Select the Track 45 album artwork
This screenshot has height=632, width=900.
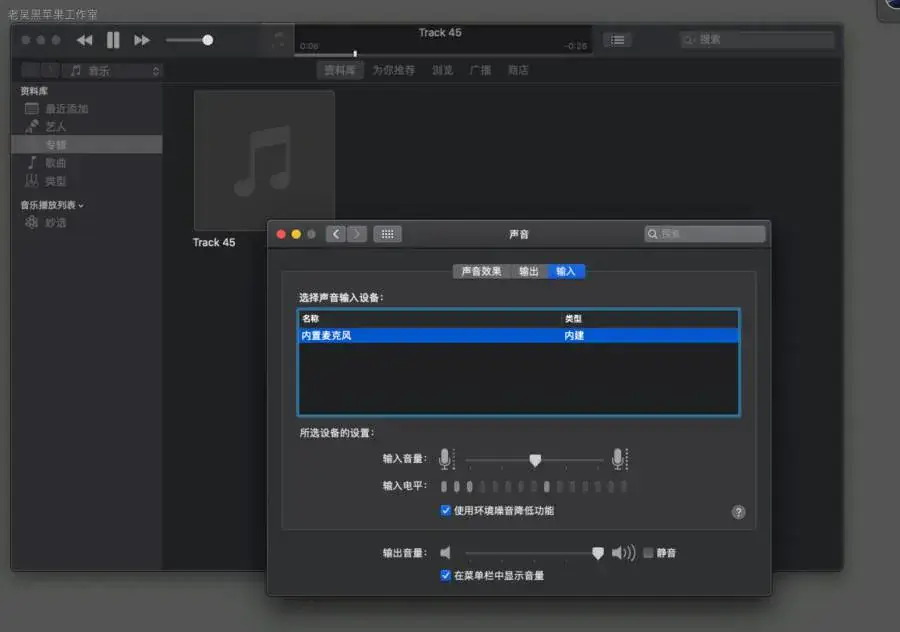pyautogui.click(x=264, y=161)
